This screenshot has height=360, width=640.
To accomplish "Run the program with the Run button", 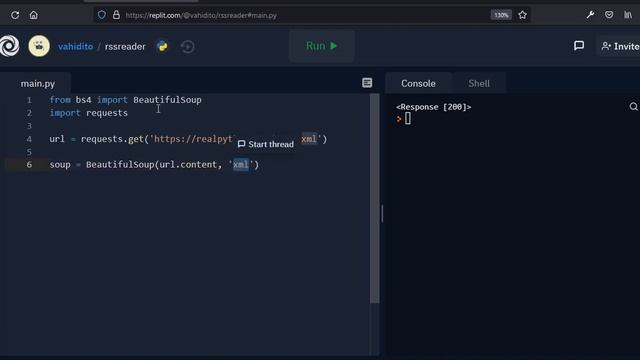I will click(322, 46).
